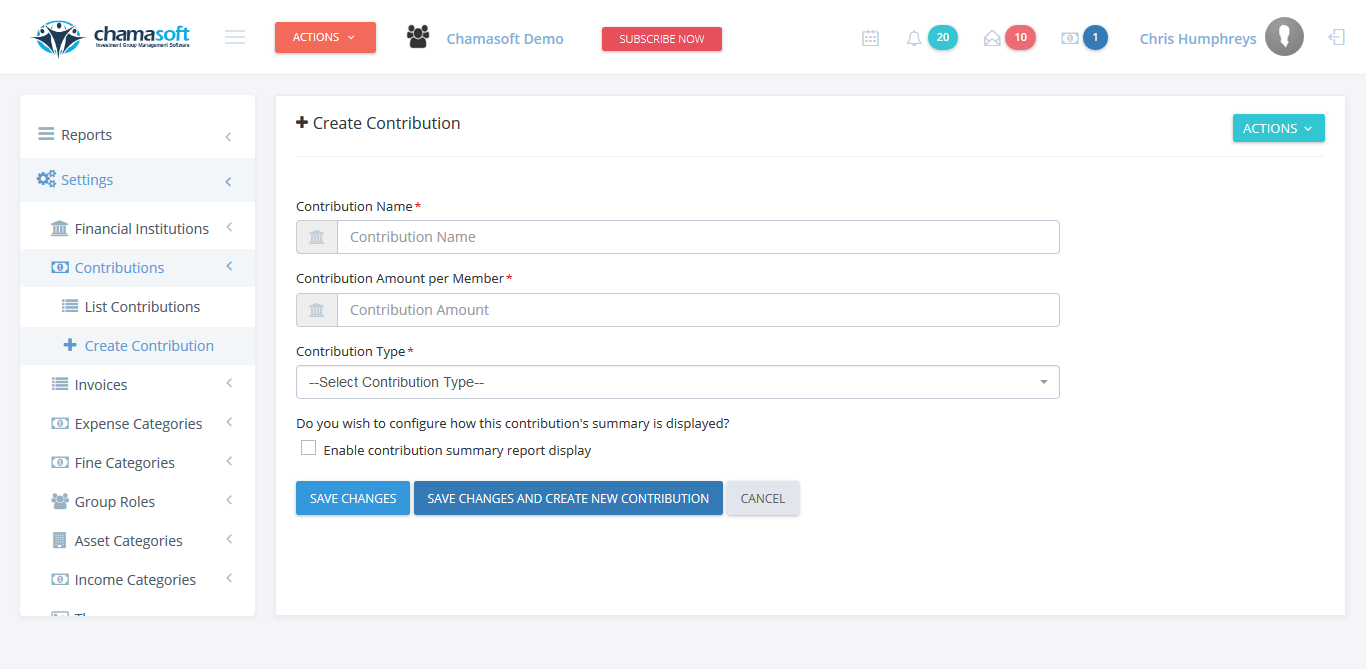
Task: Expand the Group Roles chevron
Action: click(x=229, y=500)
